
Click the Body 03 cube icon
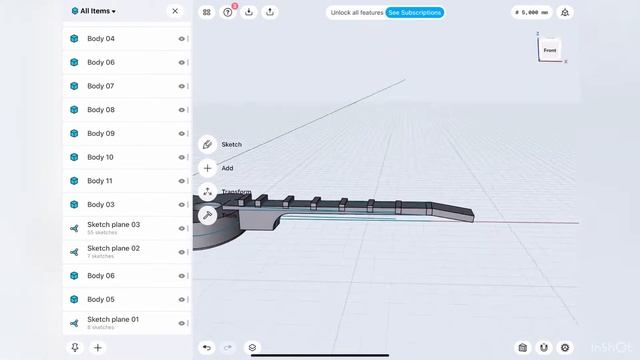(74, 204)
